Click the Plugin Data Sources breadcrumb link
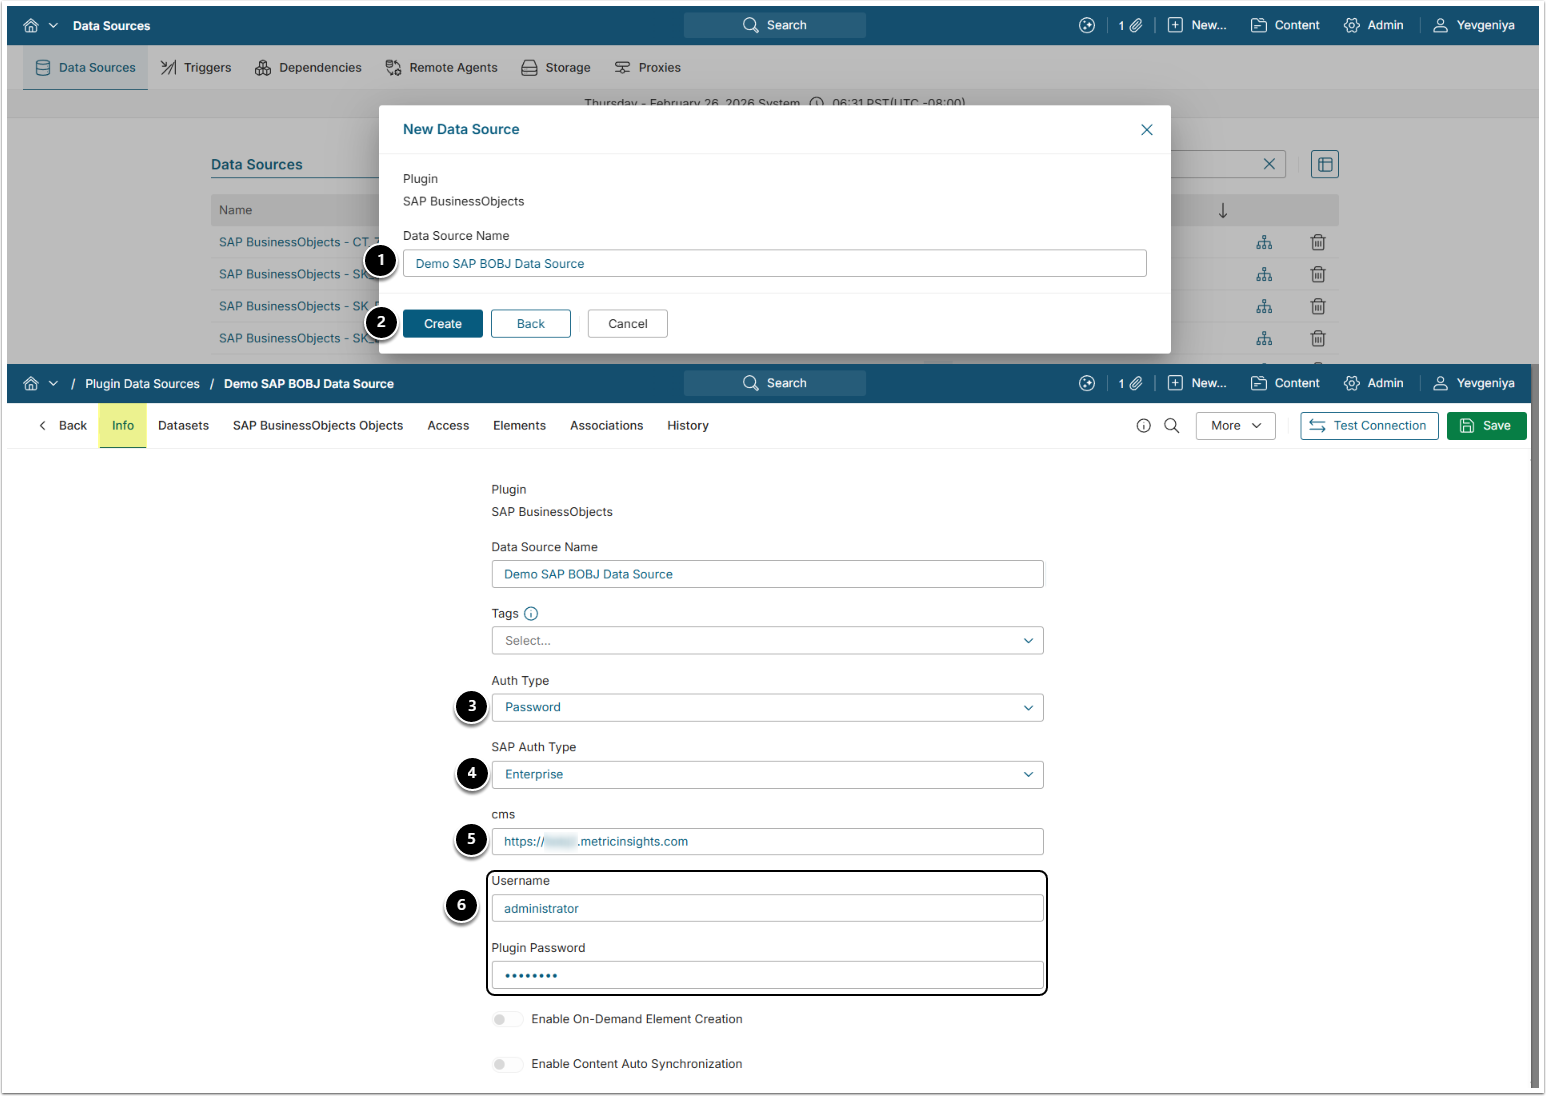This screenshot has height=1096, width=1546. 142,384
